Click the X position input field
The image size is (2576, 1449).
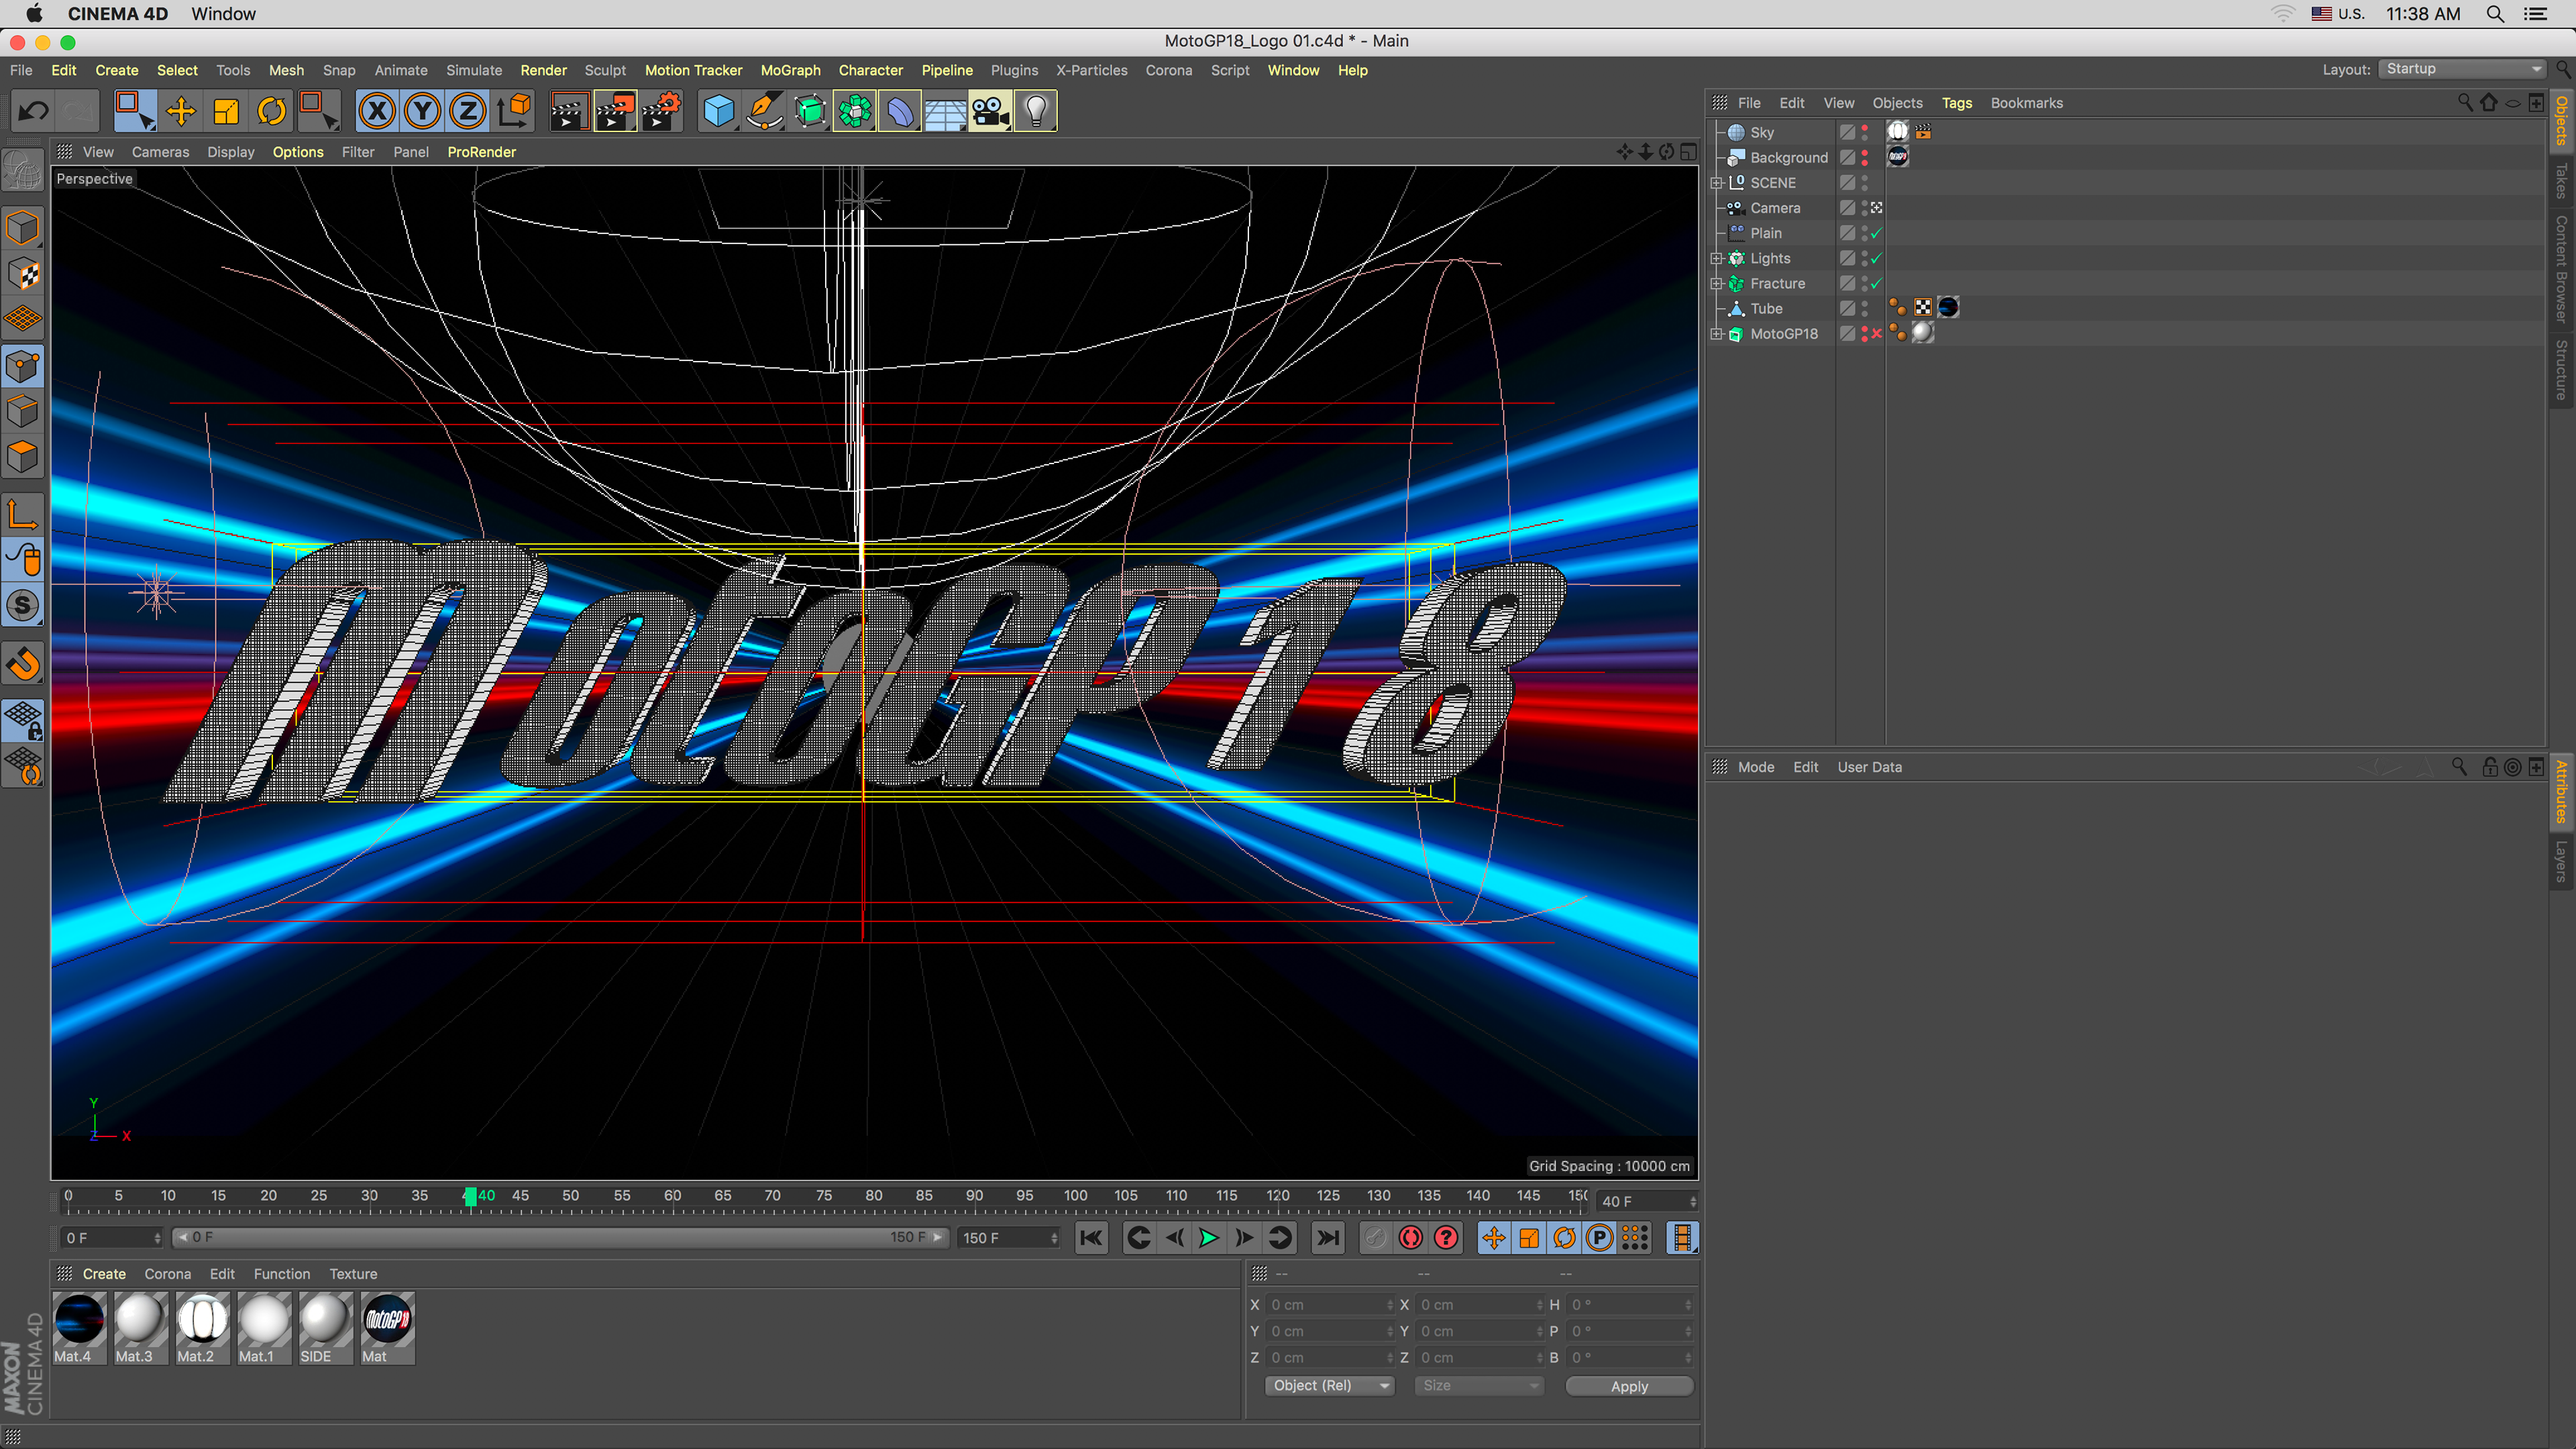click(x=1330, y=1305)
